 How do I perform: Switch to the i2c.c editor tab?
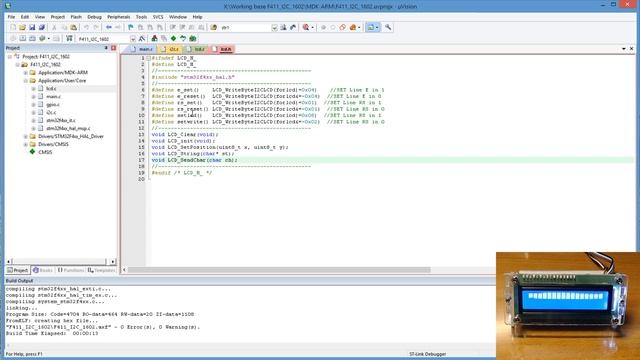tap(170, 49)
